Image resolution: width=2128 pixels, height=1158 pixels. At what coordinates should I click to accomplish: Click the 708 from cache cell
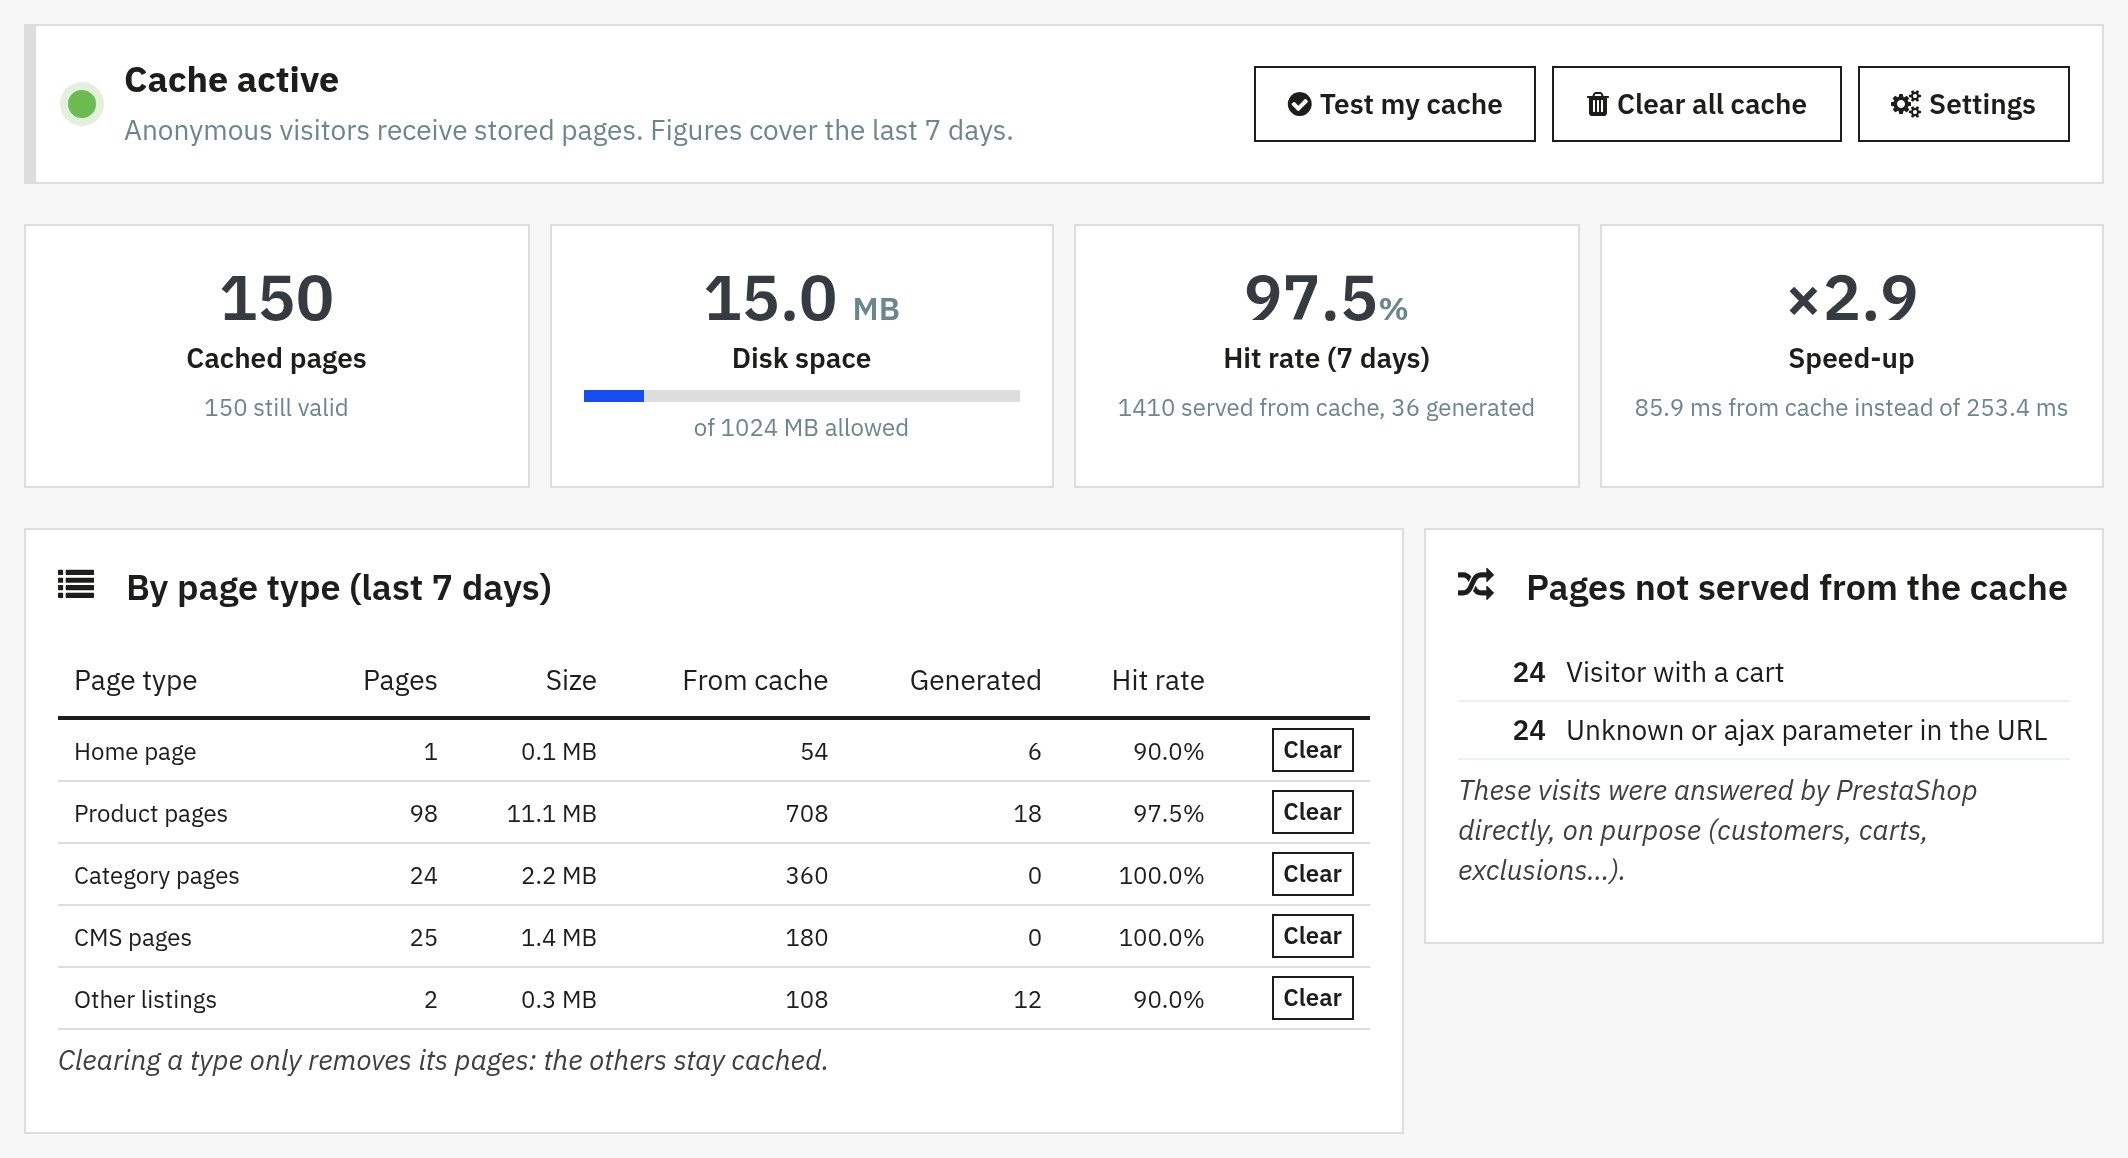tap(806, 814)
